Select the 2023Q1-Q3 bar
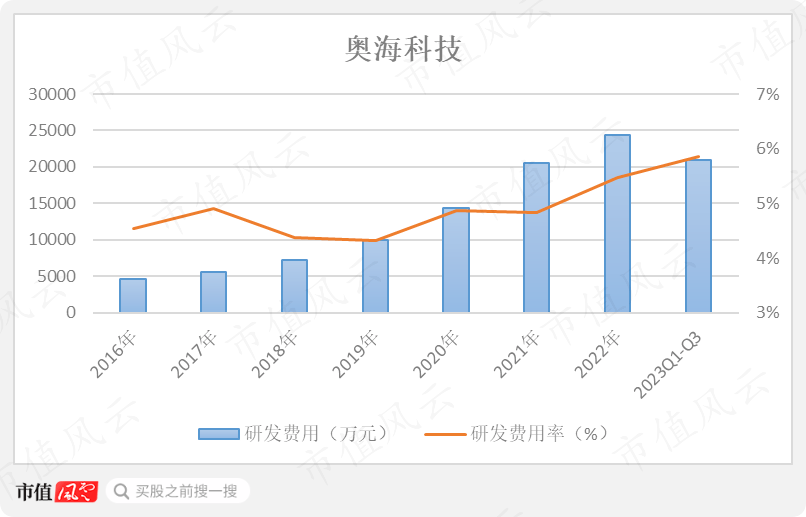 pos(698,236)
